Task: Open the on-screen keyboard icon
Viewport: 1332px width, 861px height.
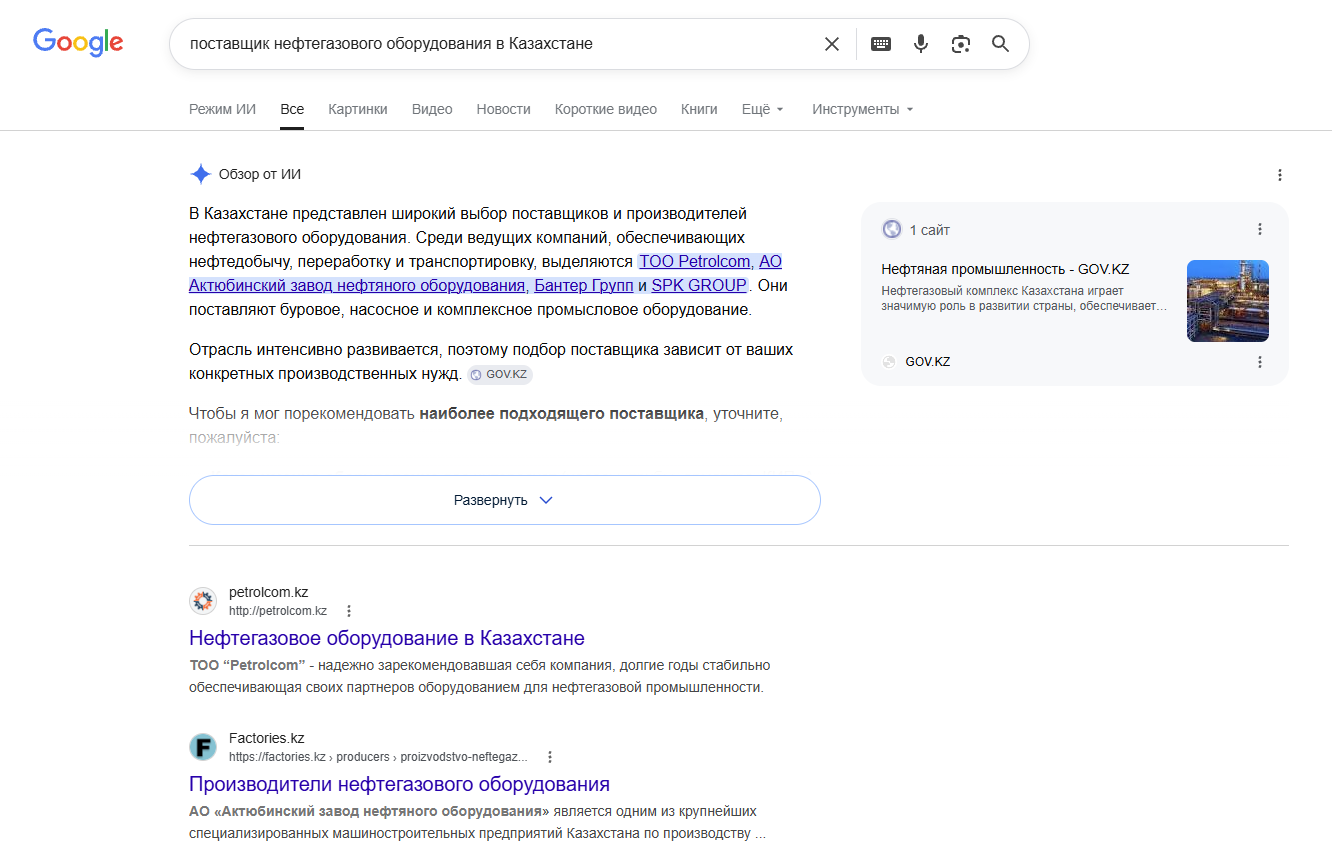Action: coord(881,44)
